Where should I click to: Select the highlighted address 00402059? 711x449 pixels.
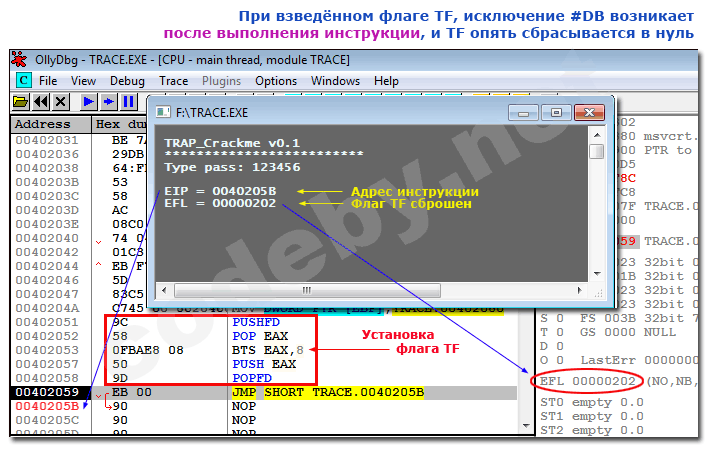tap(47, 392)
